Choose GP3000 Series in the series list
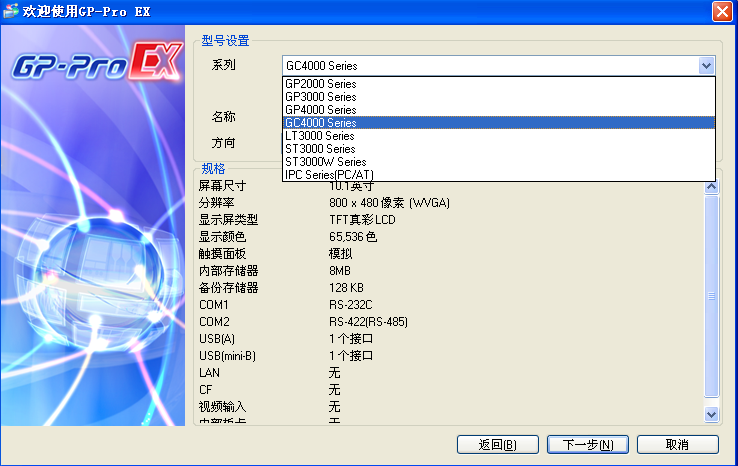Image resolution: width=738 pixels, height=466 pixels. point(320,97)
